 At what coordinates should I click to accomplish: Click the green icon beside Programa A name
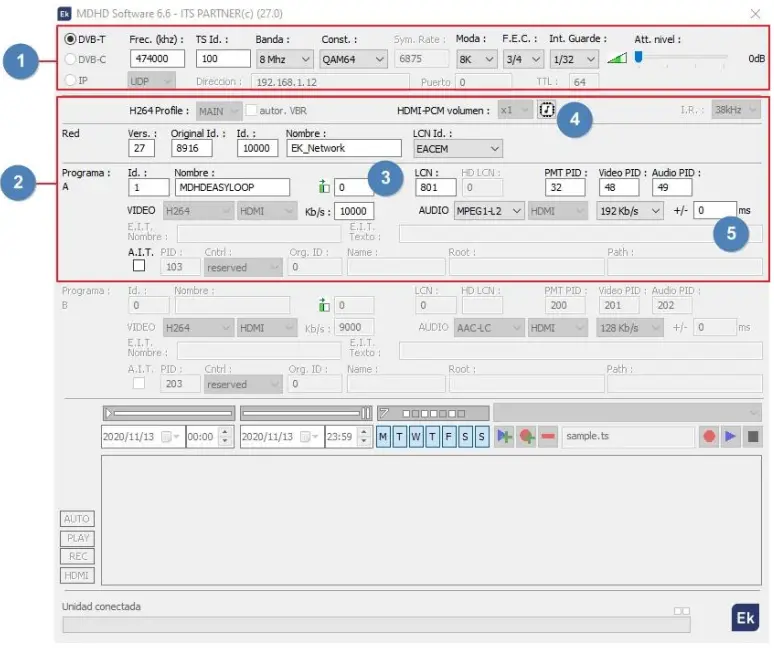323,187
